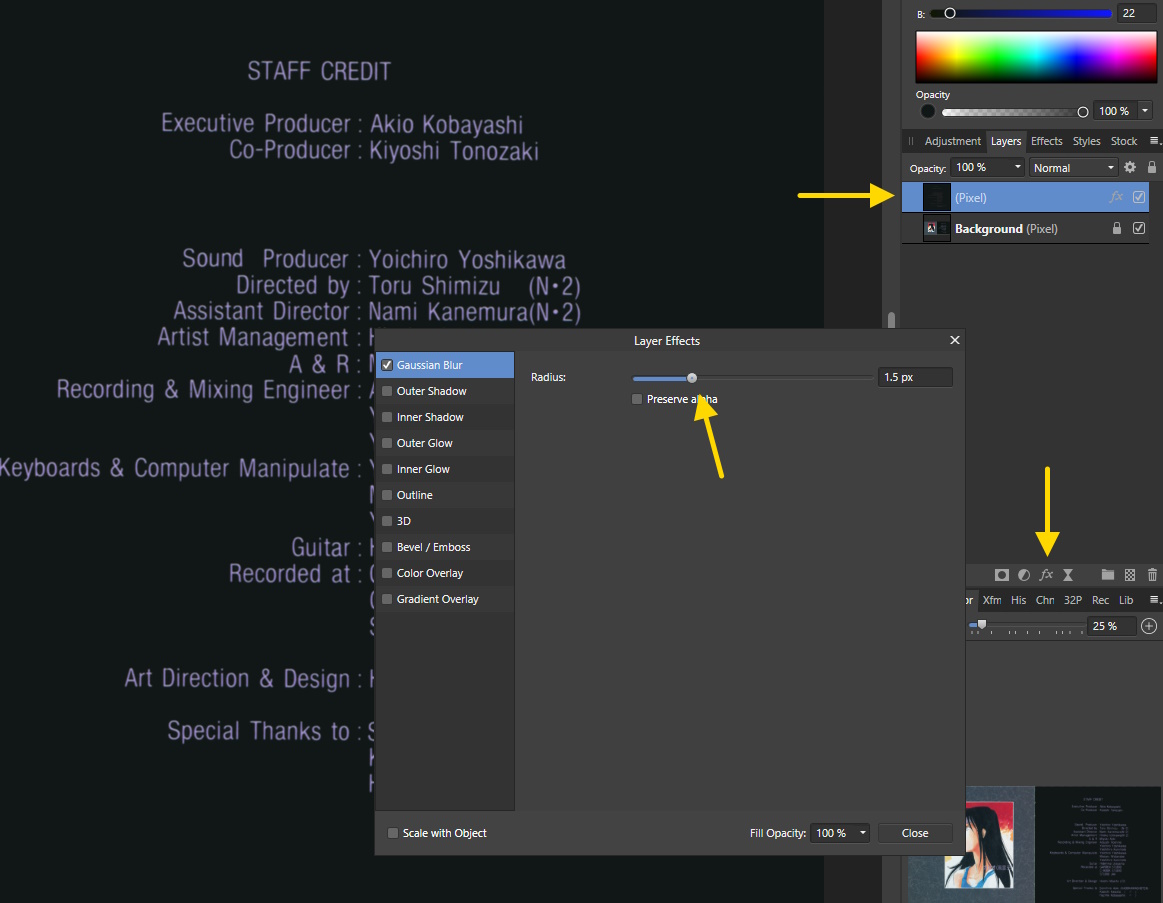Open the Normal blend mode dropdown
Screen dimensions: 1163x903
tap(1074, 168)
